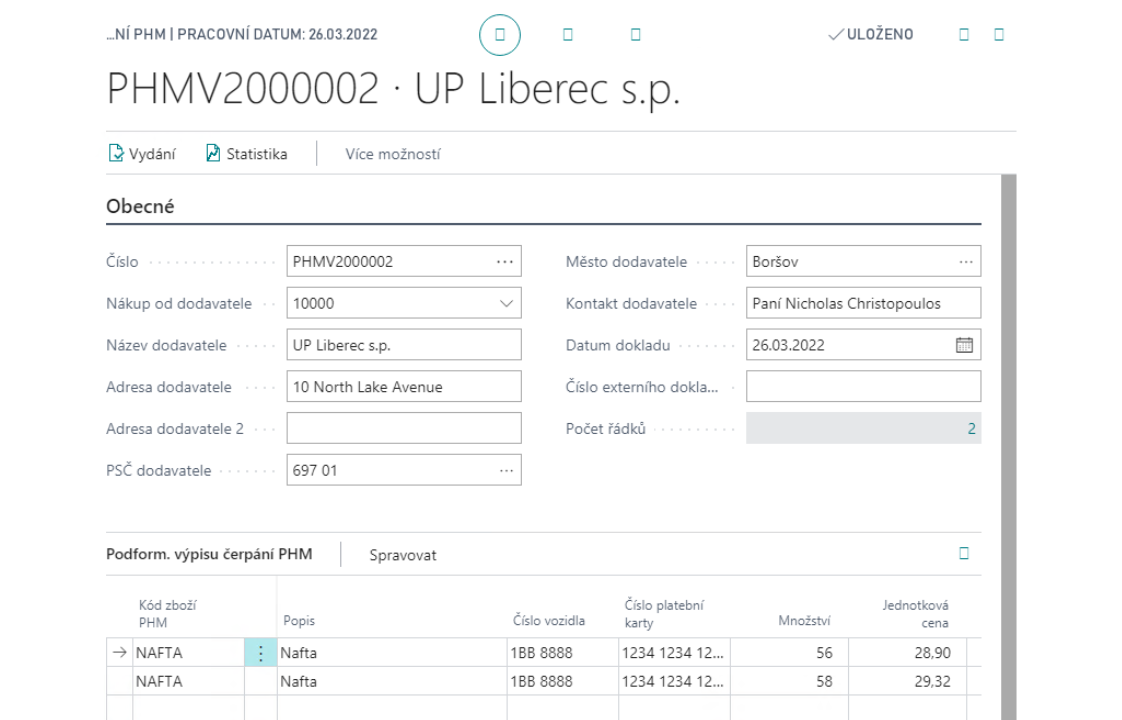Expand the Nákup od dodavatele dropdown

click(x=506, y=303)
